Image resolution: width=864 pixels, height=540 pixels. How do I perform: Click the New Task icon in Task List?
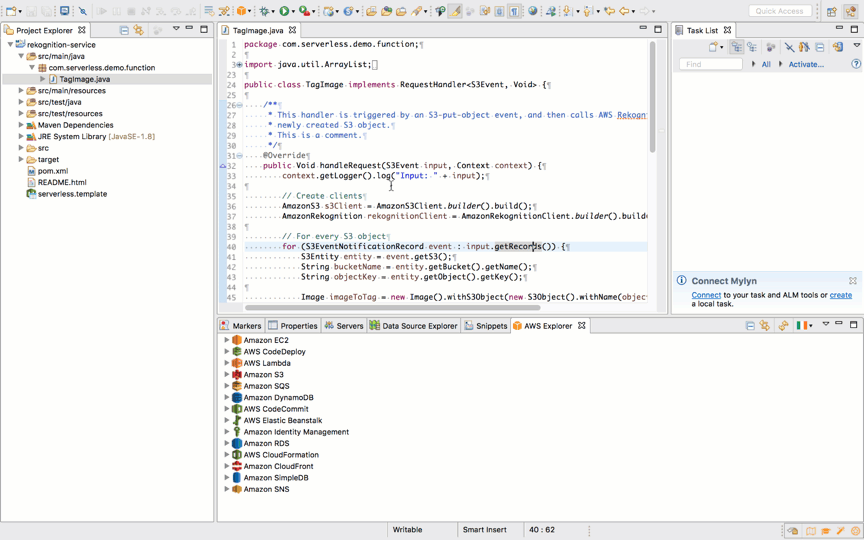click(x=714, y=47)
